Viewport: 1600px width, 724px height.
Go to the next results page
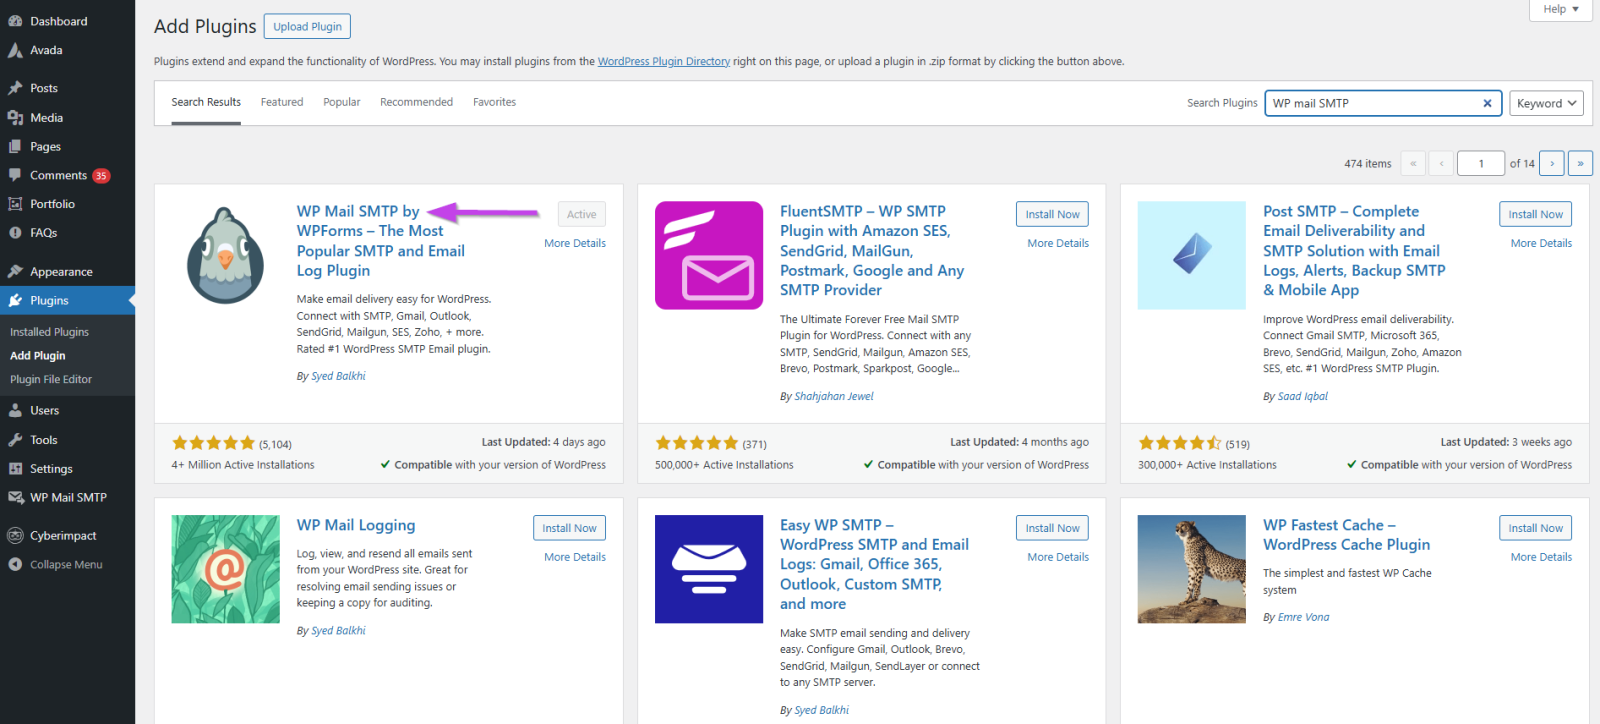coord(1552,163)
